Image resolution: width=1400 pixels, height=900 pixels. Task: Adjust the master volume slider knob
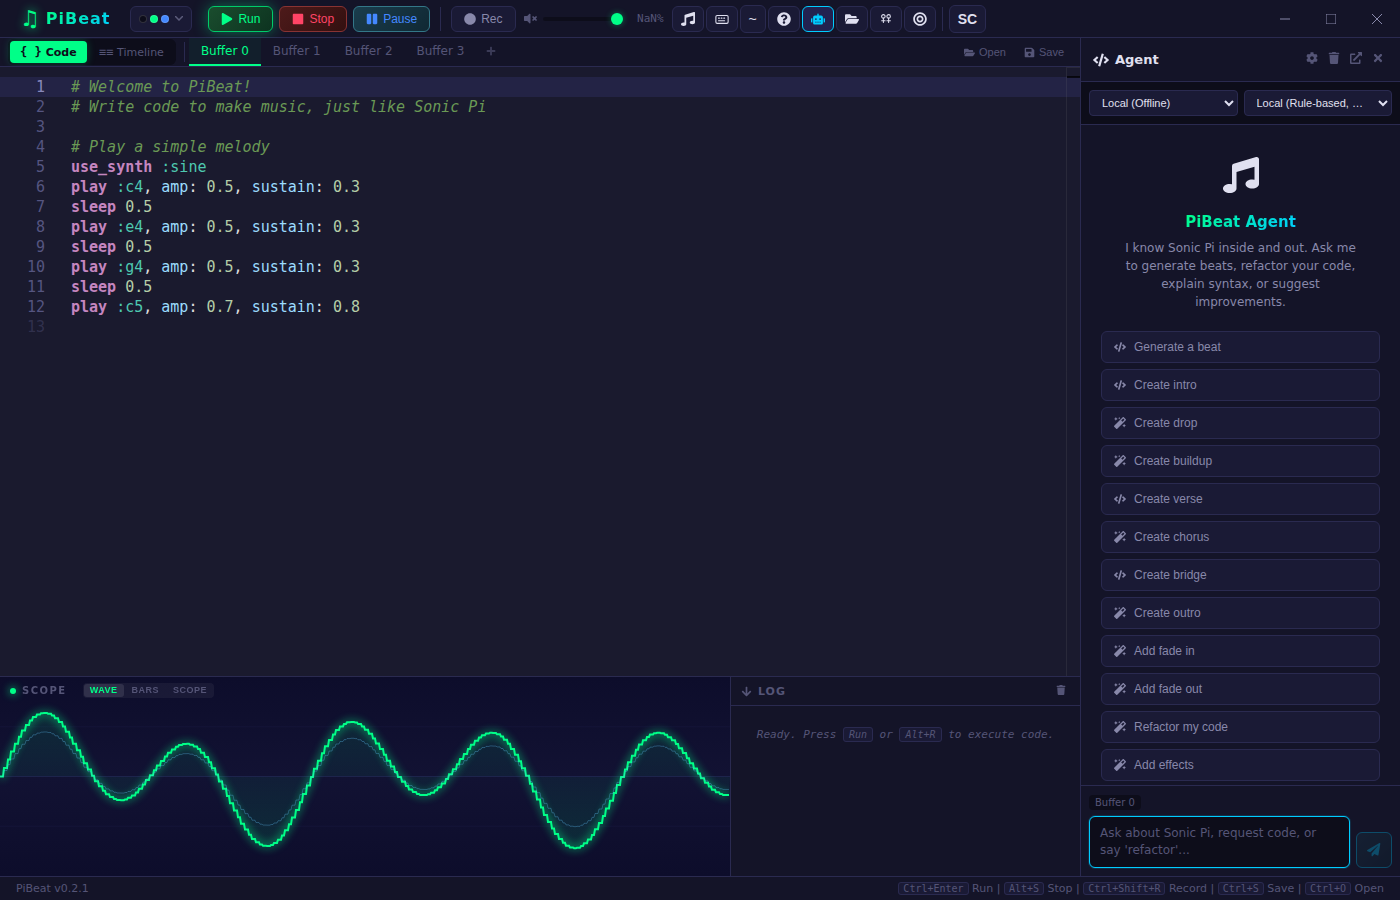pyautogui.click(x=617, y=19)
